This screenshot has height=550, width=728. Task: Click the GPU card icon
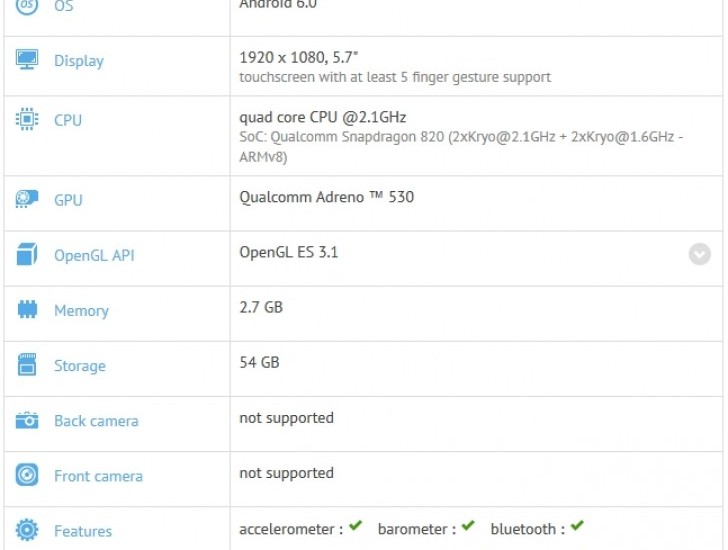click(27, 200)
